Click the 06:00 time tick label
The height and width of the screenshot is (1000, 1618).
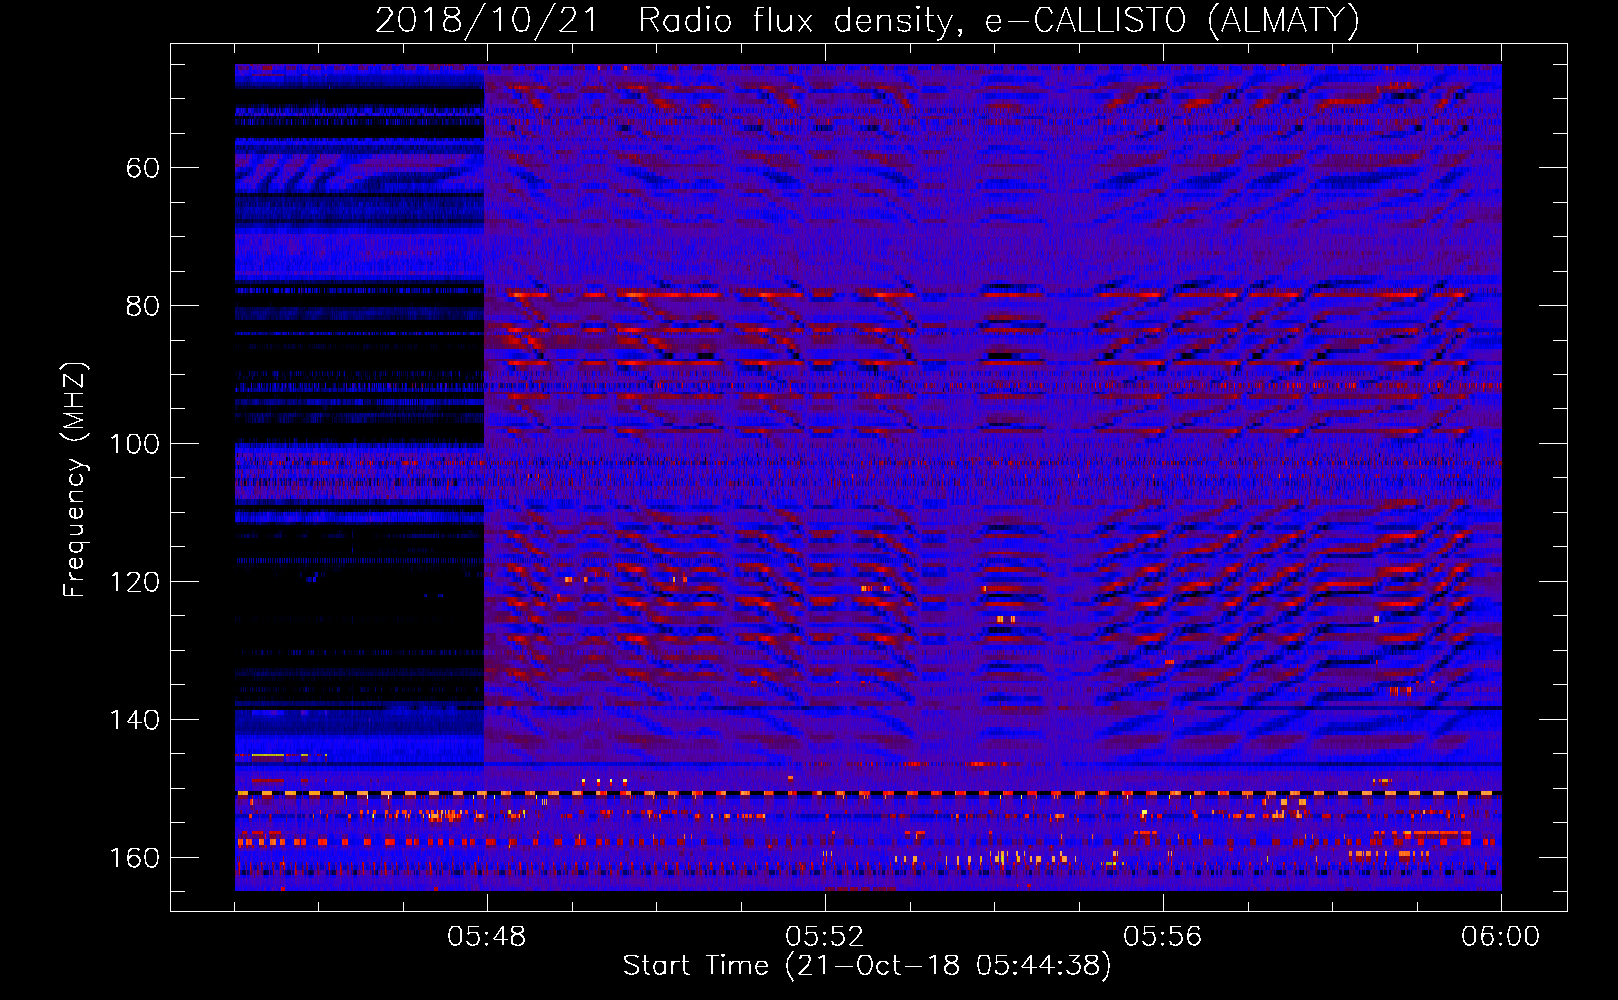pyautogui.click(x=1500, y=936)
